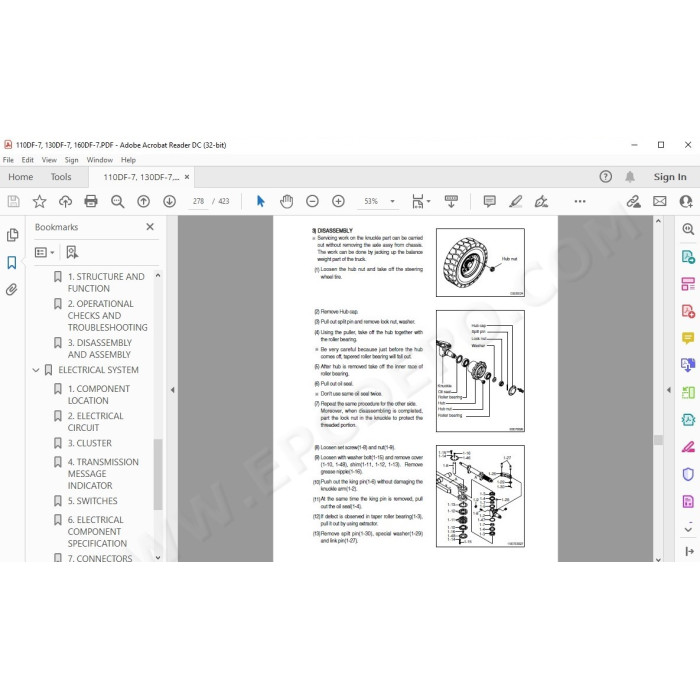Choose the Selection arrow tool
Screen dimensions: 700x700
[x=261, y=201]
